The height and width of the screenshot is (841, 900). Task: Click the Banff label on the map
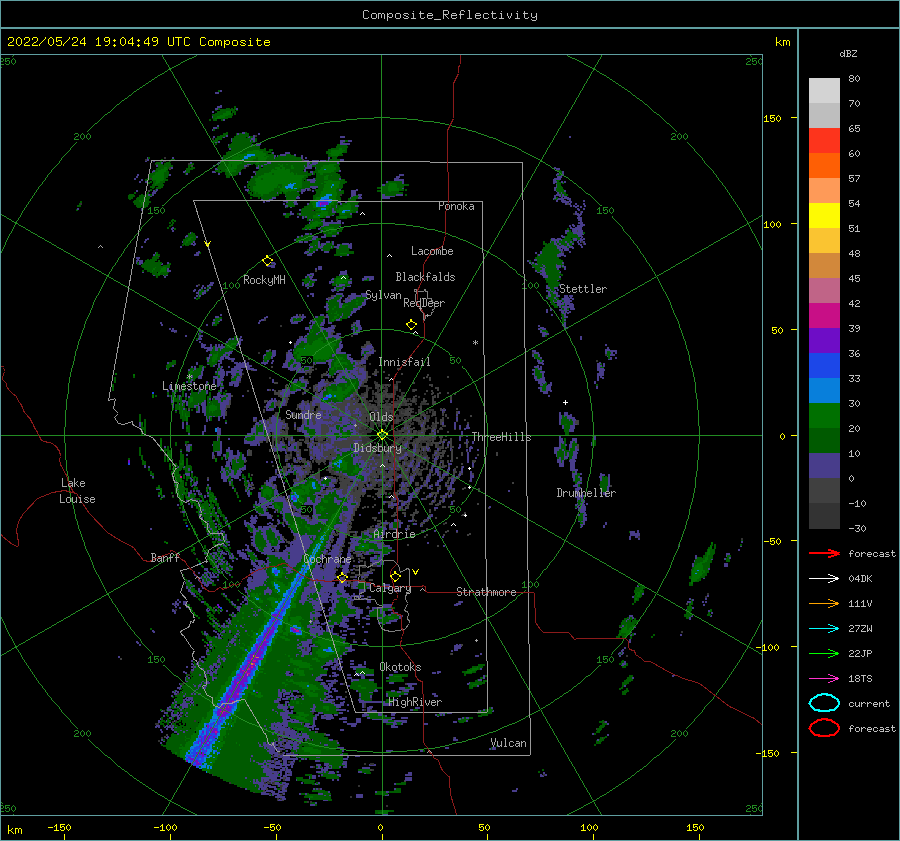(x=165, y=557)
